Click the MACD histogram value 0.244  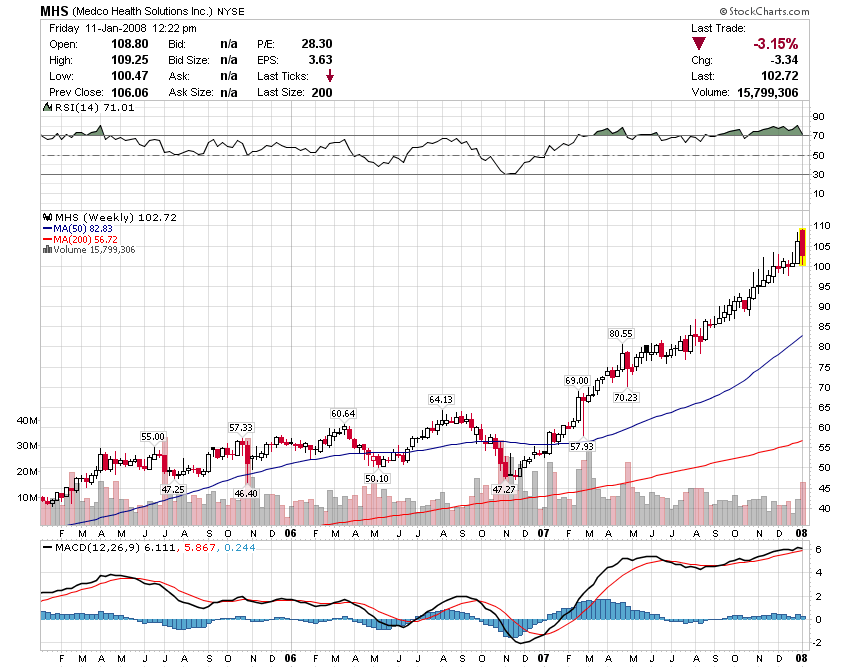pyautogui.click(x=240, y=548)
